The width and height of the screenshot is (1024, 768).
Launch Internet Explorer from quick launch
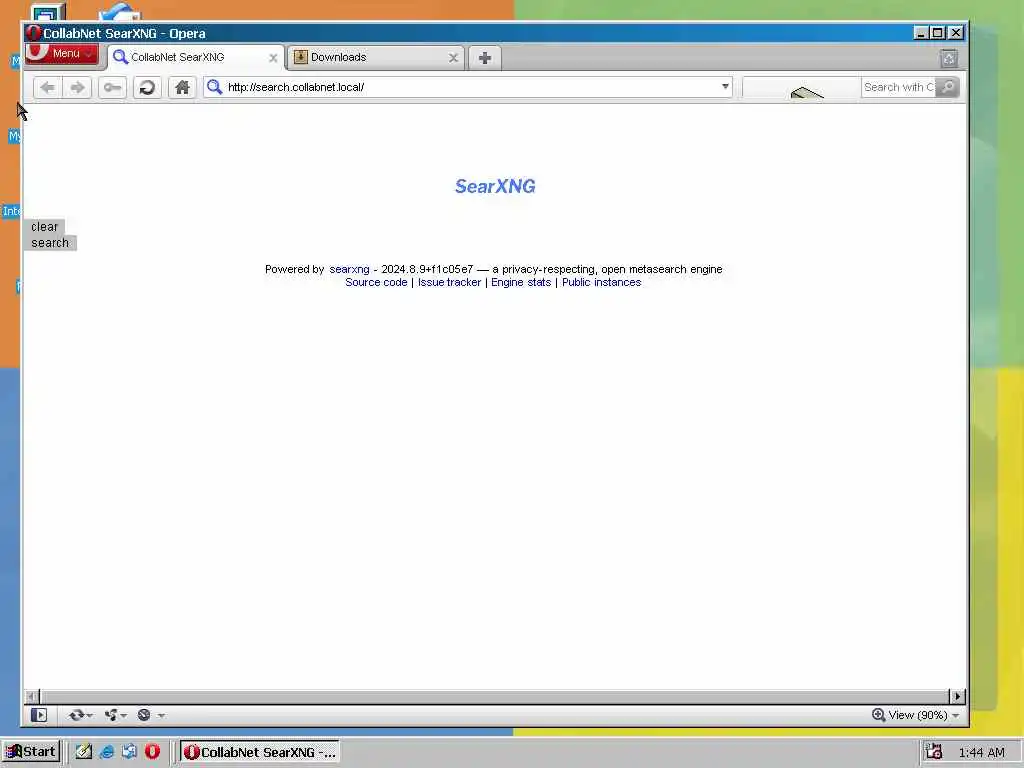click(106, 752)
